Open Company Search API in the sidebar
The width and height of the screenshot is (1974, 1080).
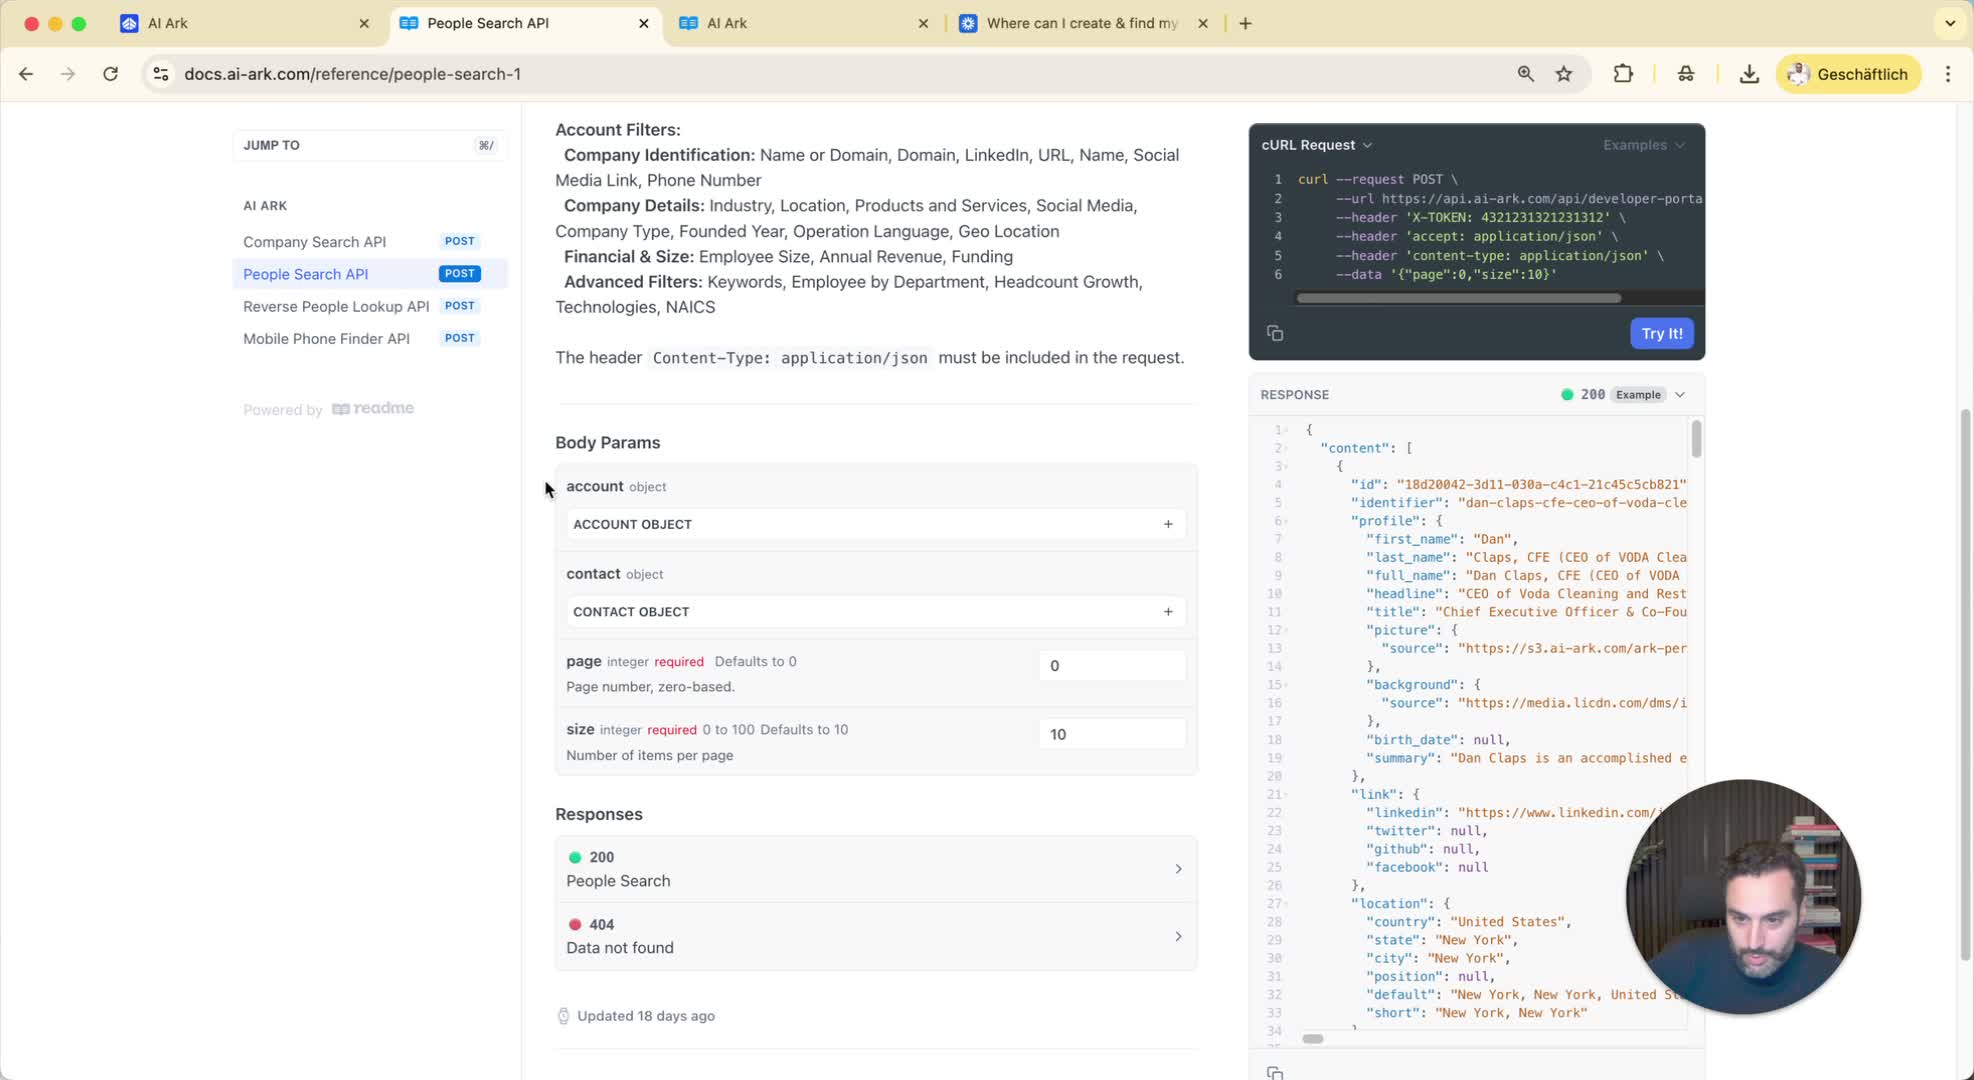[314, 242]
